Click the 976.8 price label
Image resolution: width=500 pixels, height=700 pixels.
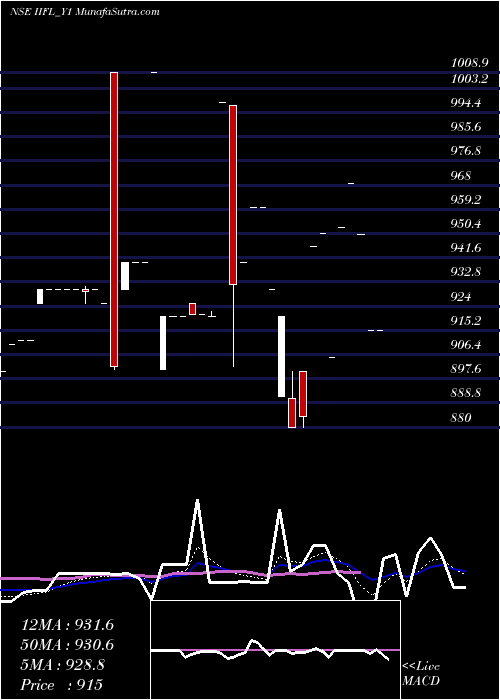click(467, 151)
